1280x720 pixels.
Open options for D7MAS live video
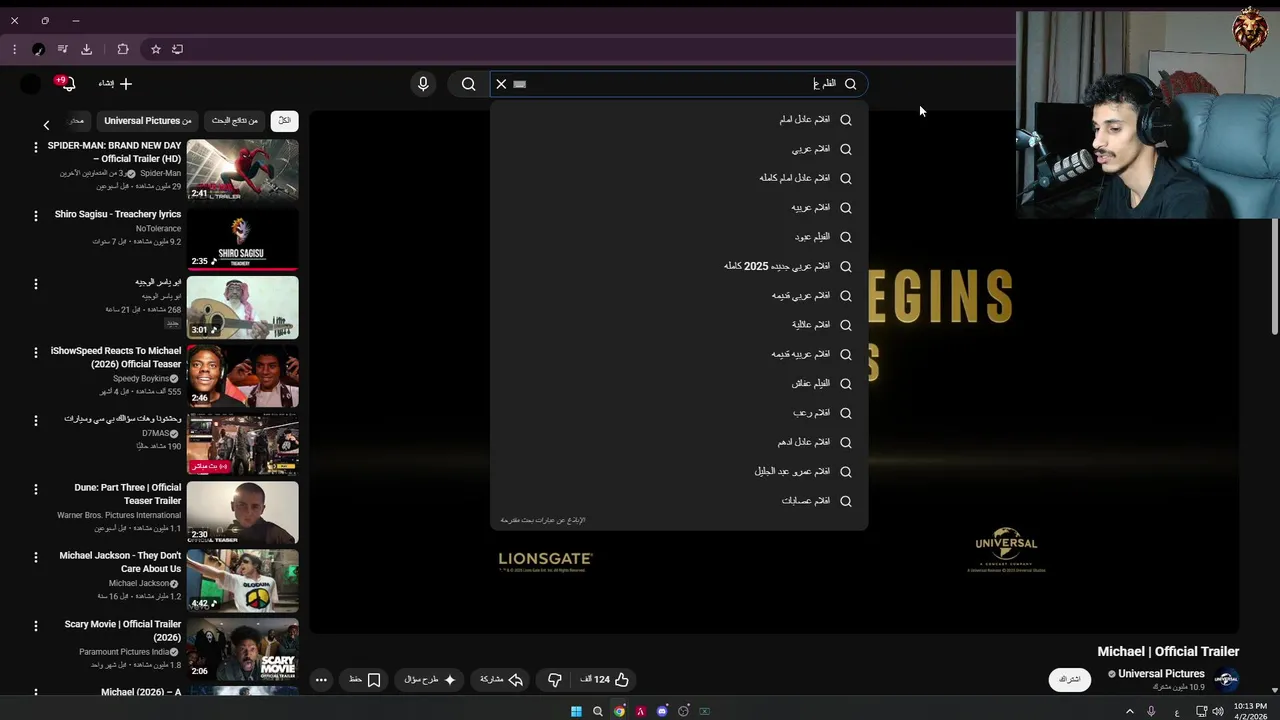(36, 421)
